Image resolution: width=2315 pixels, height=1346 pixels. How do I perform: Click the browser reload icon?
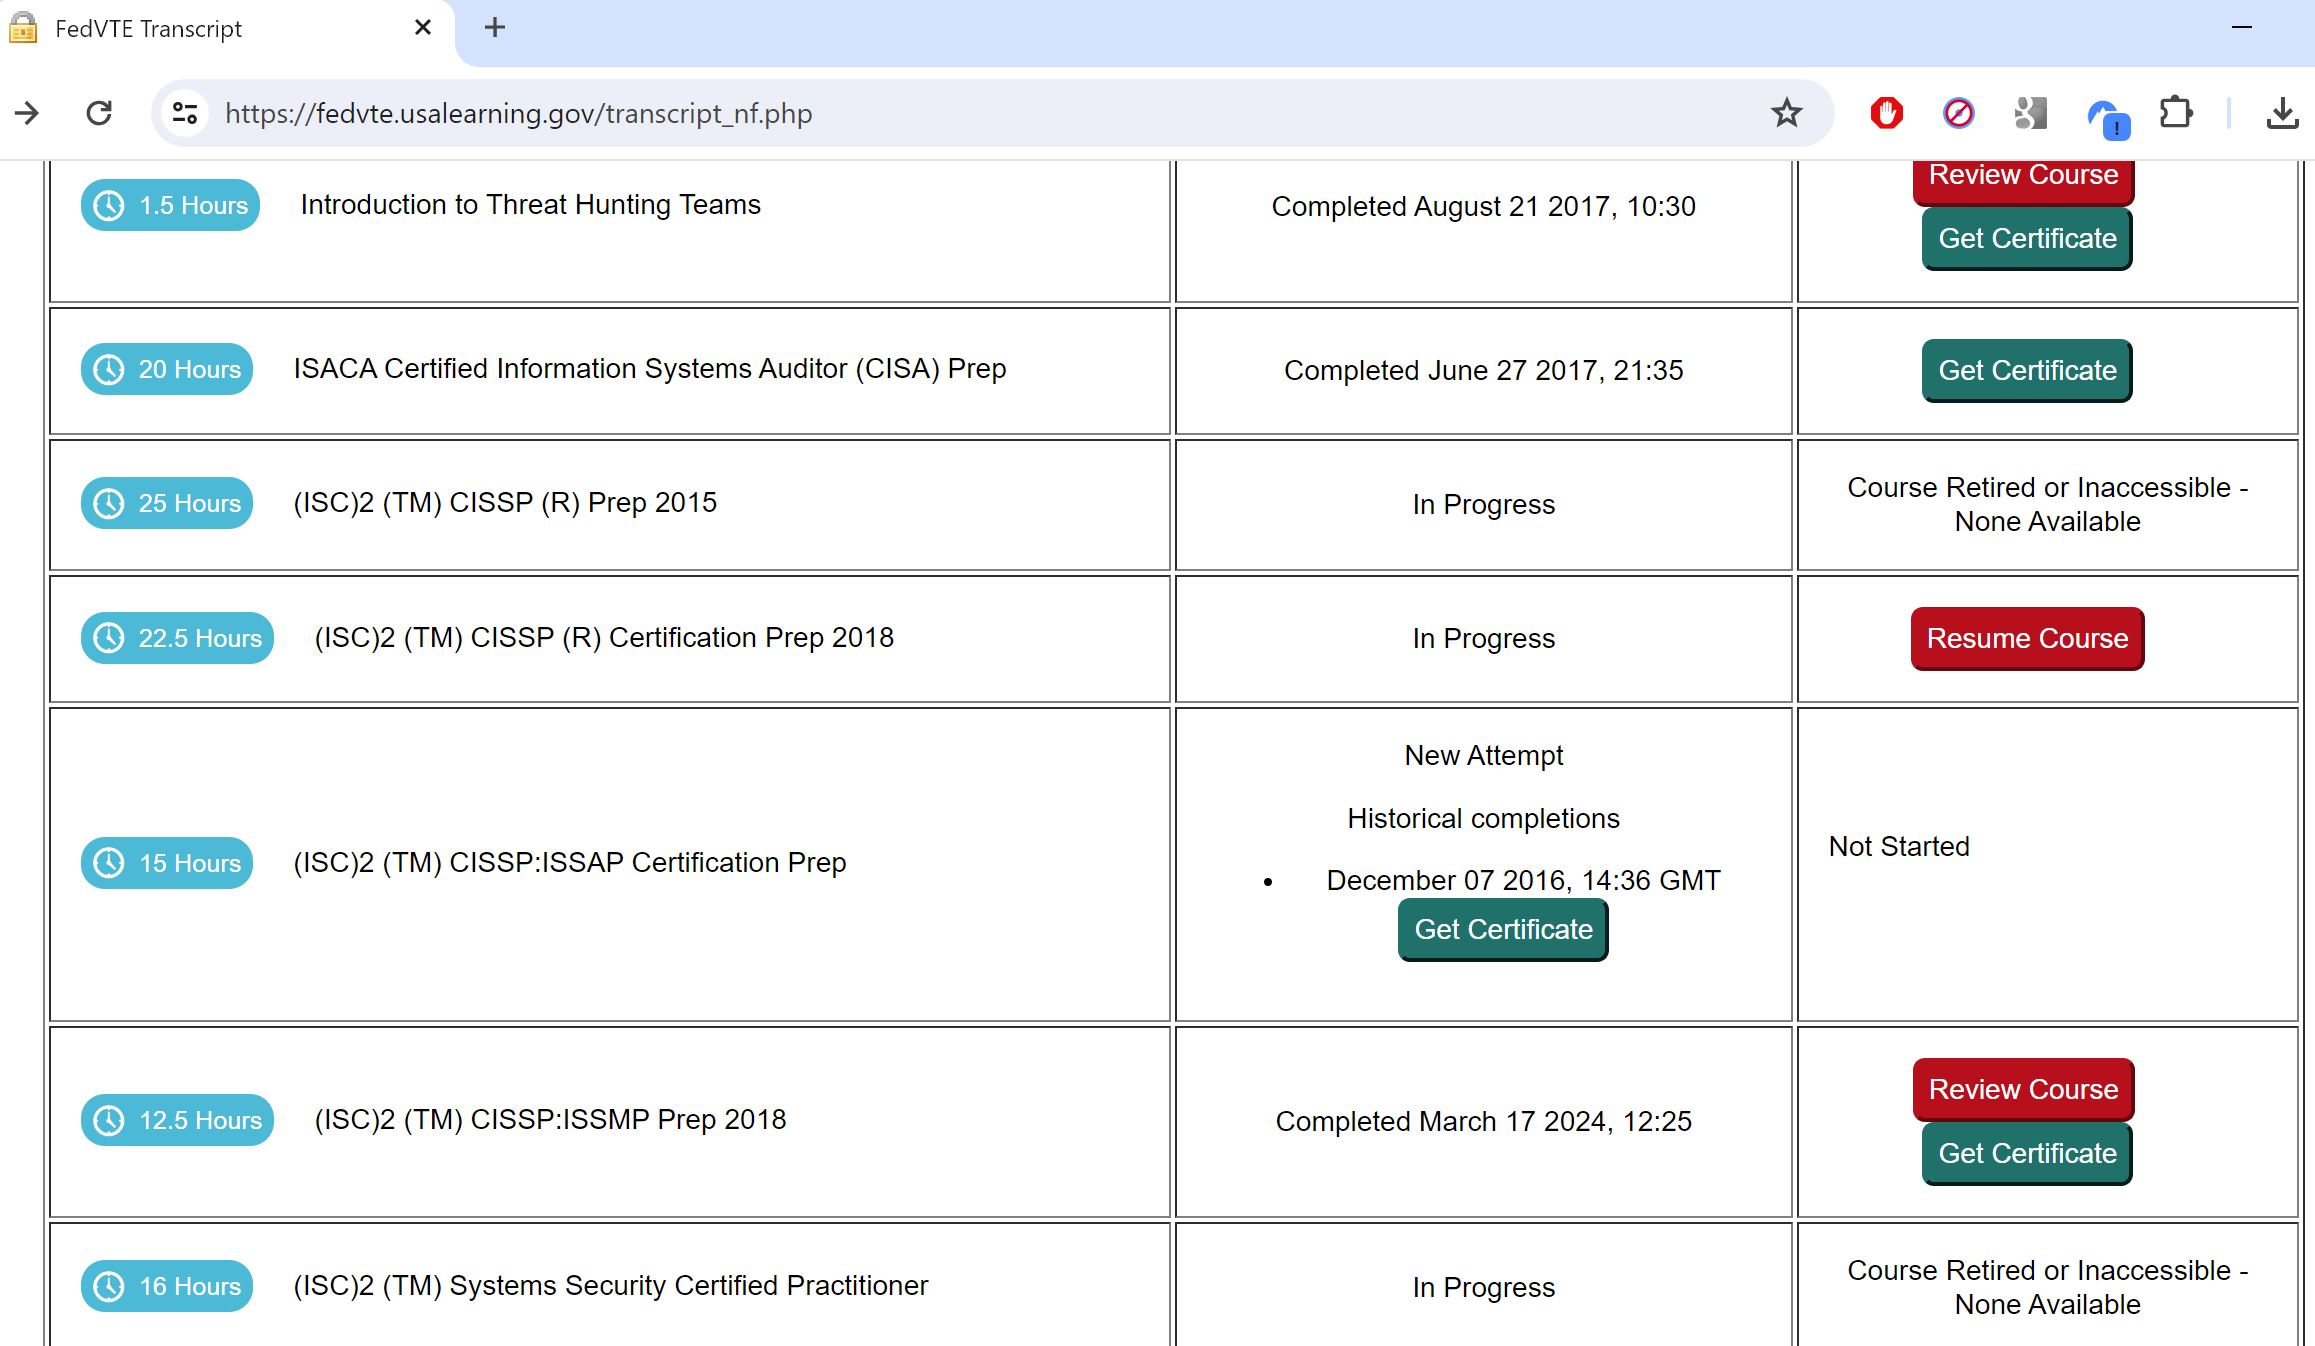pyautogui.click(x=99, y=113)
